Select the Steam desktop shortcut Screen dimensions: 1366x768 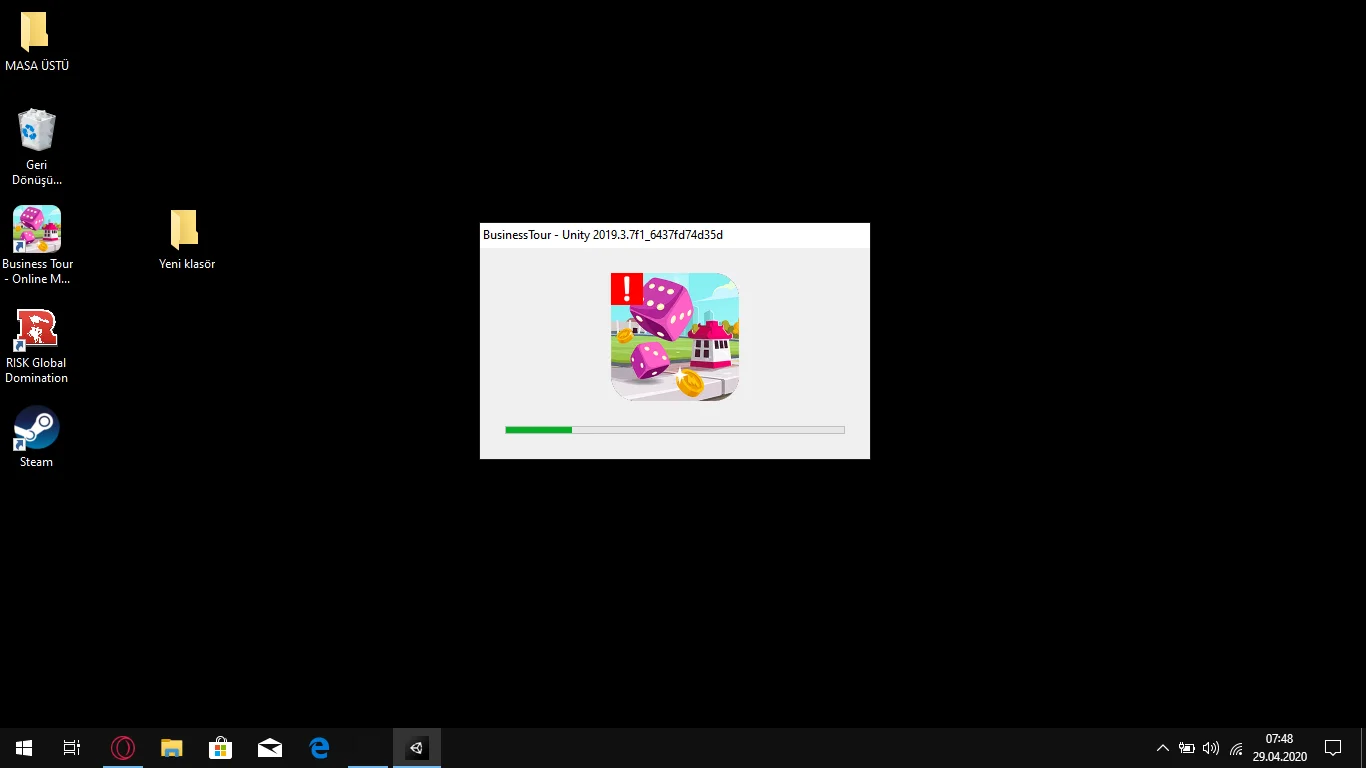[x=36, y=437]
